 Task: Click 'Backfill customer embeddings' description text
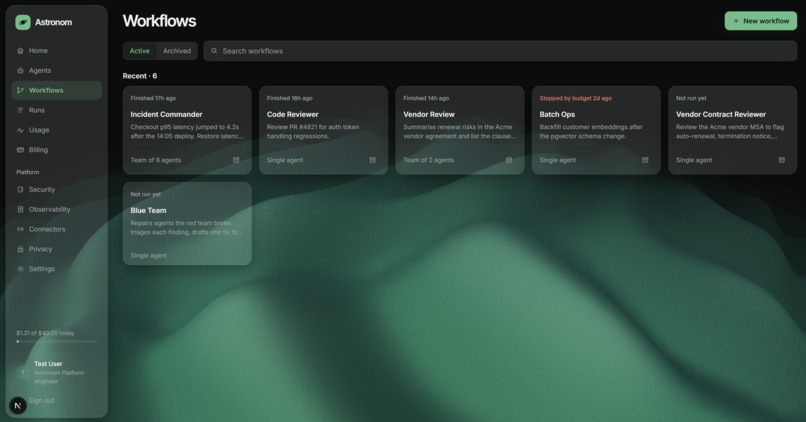tap(591, 132)
